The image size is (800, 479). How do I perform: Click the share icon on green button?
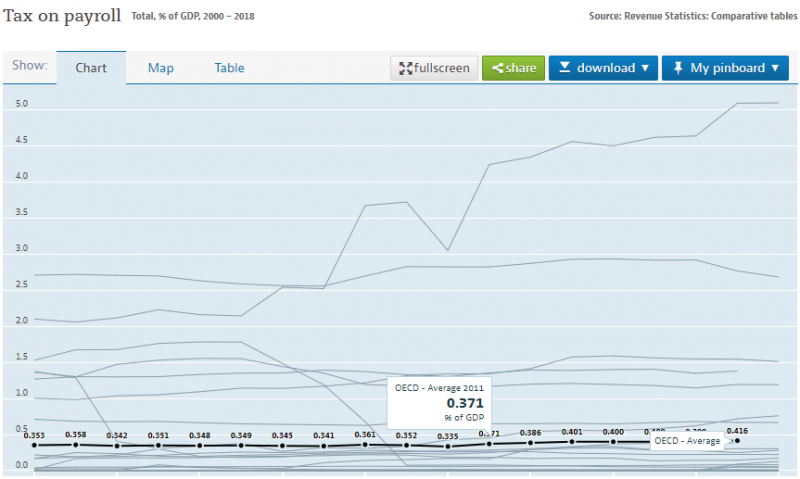coord(498,68)
